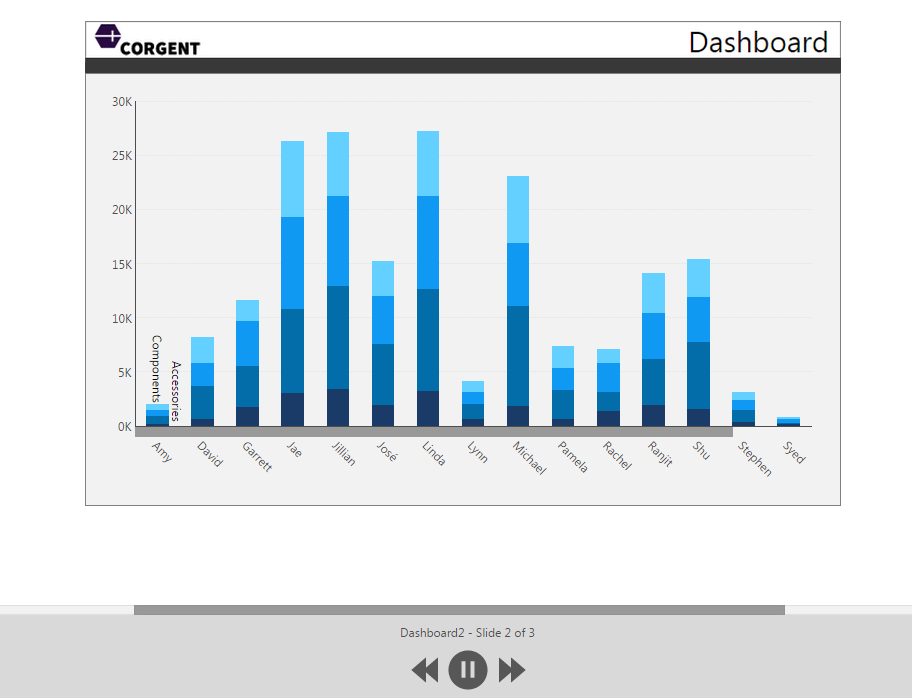This screenshot has height=698, width=912.
Task: Click the 'Linda' x-axis label
Action: pyautogui.click(x=433, y=453)
